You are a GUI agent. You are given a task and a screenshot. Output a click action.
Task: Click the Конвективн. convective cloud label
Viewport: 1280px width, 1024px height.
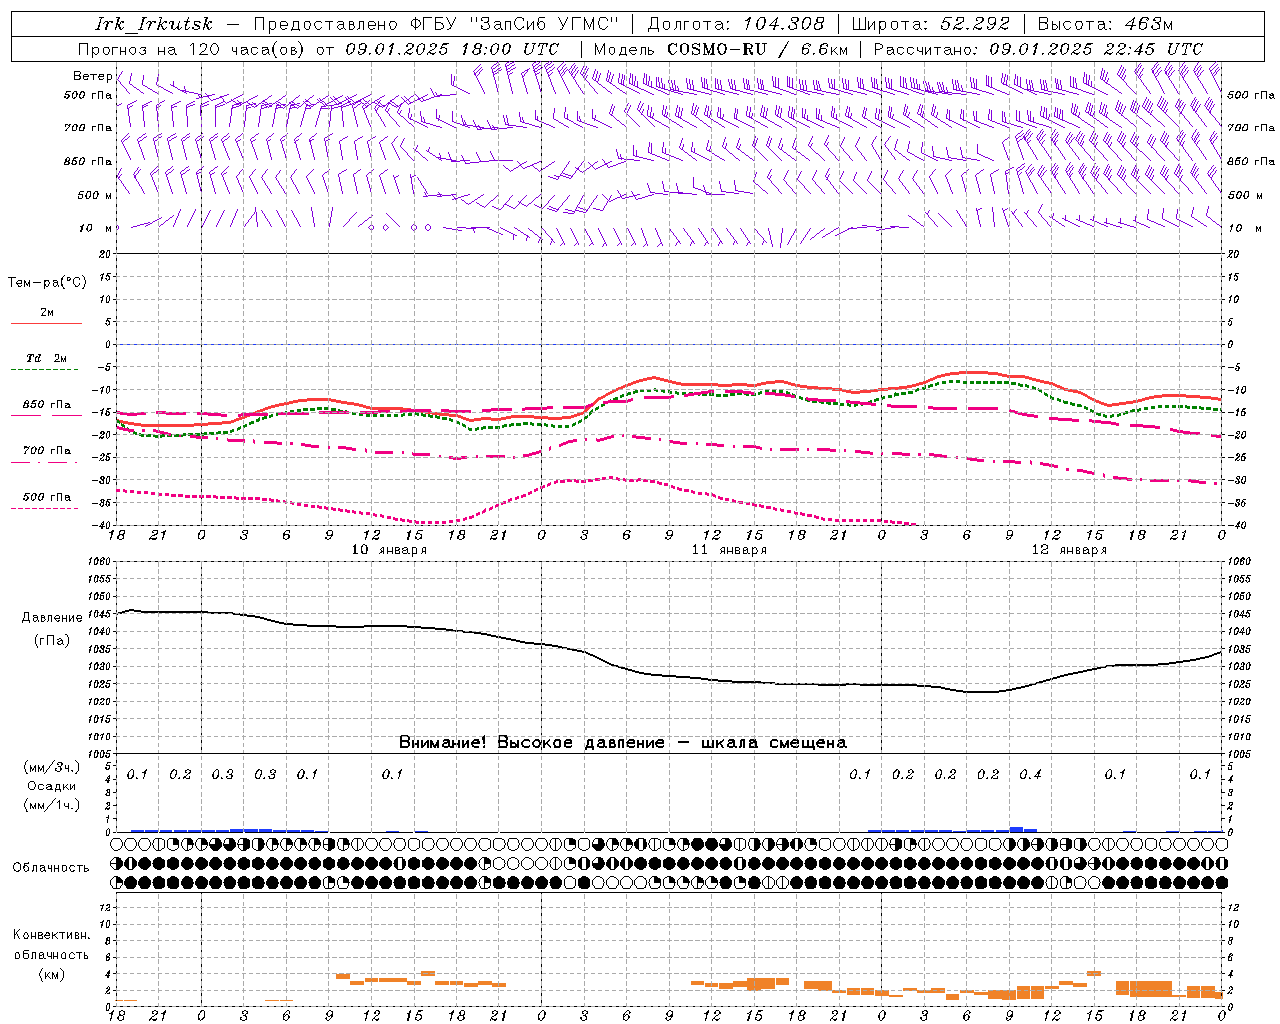51,935
